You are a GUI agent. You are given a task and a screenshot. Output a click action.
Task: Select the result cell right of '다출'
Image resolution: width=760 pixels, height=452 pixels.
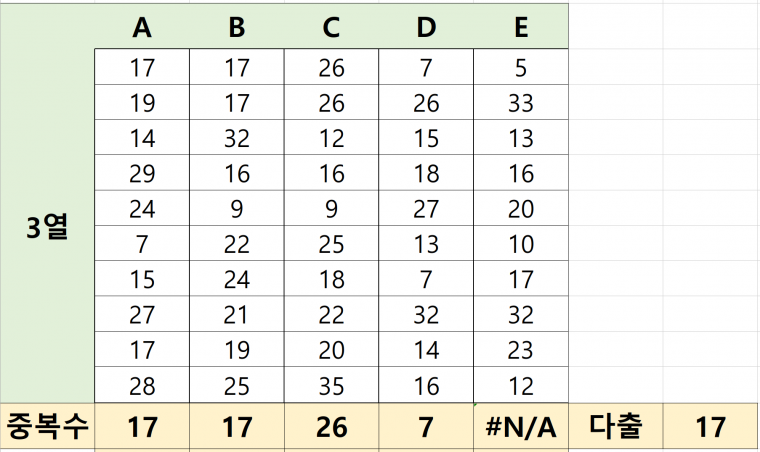(x=710, y=427)
